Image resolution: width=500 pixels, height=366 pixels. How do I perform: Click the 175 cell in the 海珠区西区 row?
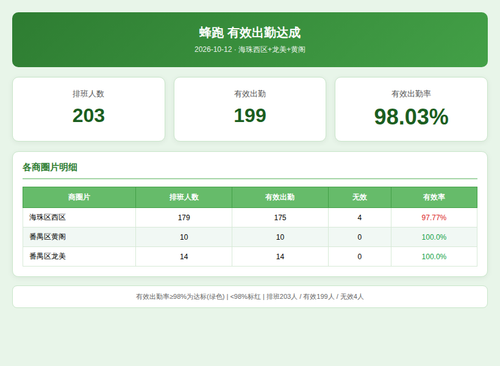[280, 218]
